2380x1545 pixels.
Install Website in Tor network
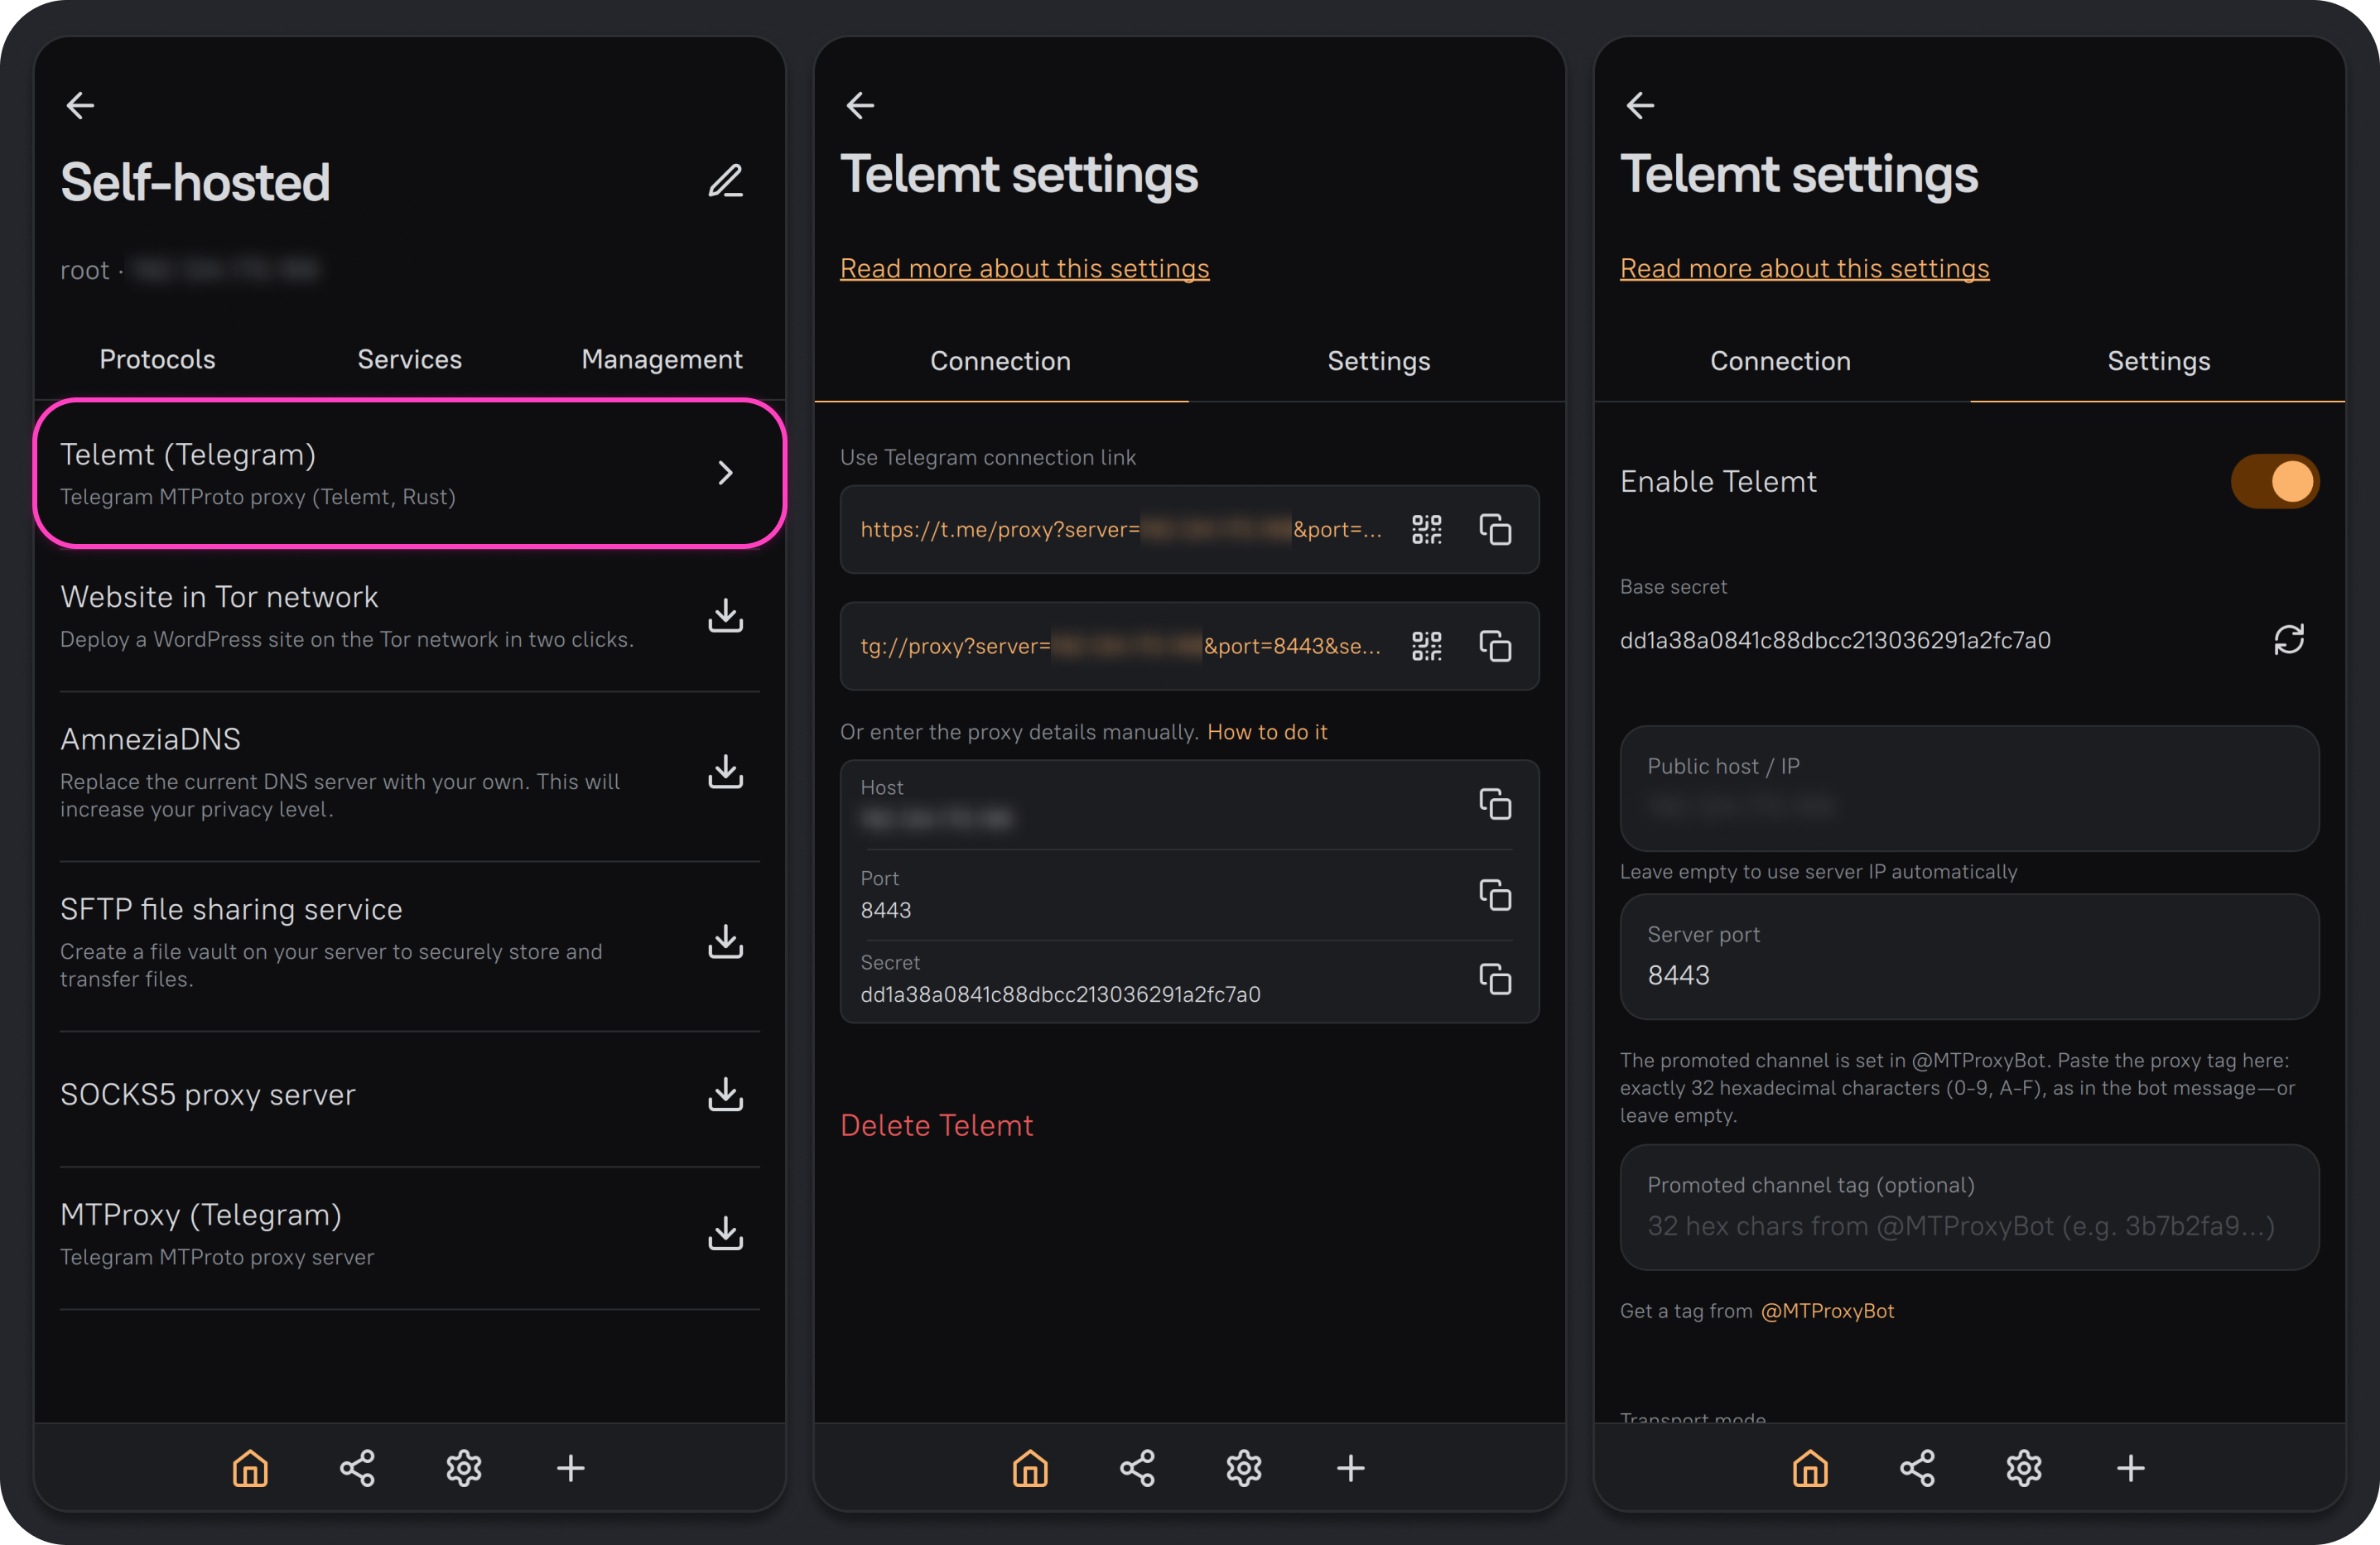coord(726,615)
